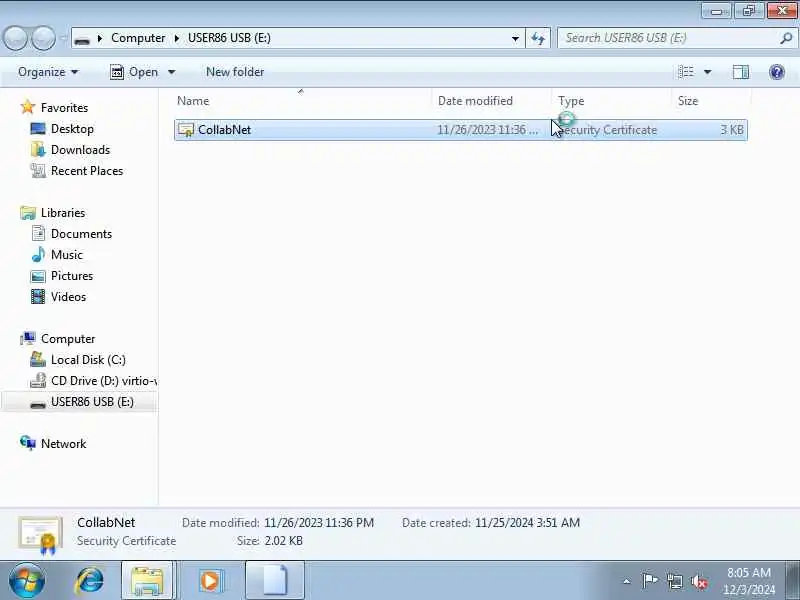Select the CollabNet certificate file
This screenshot has width=800, height=600.
(460, 130)
